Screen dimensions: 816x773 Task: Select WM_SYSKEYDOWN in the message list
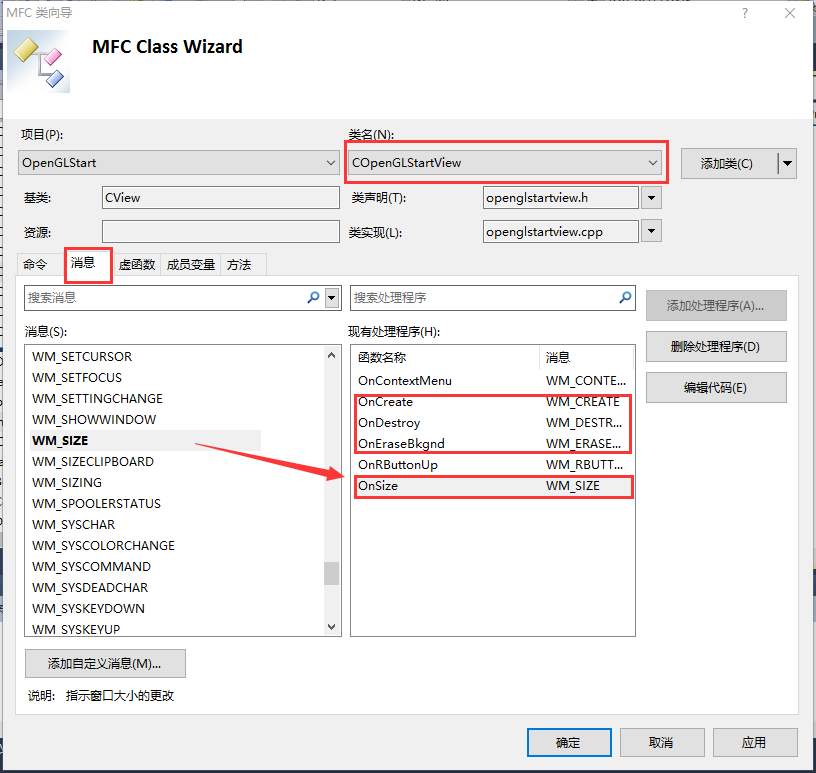tap(88, 609)
